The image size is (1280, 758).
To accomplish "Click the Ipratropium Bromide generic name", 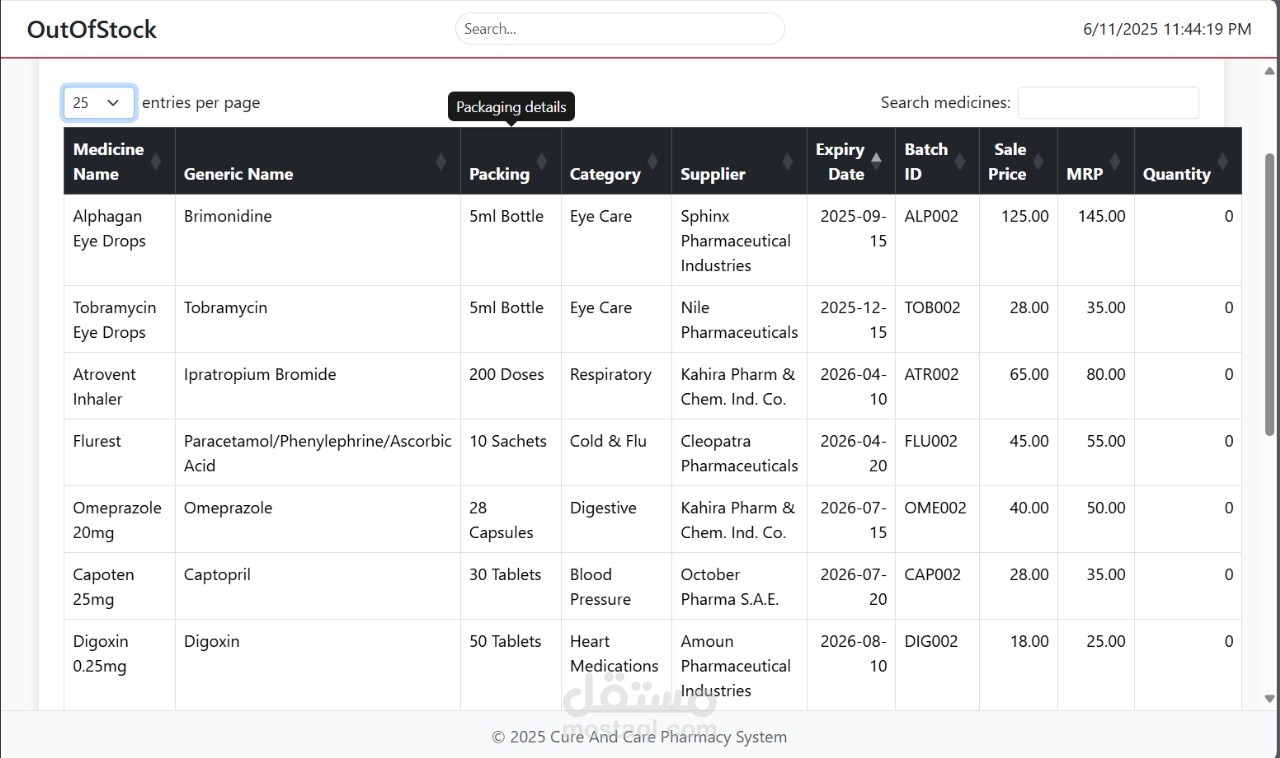I will pos(260,374).
